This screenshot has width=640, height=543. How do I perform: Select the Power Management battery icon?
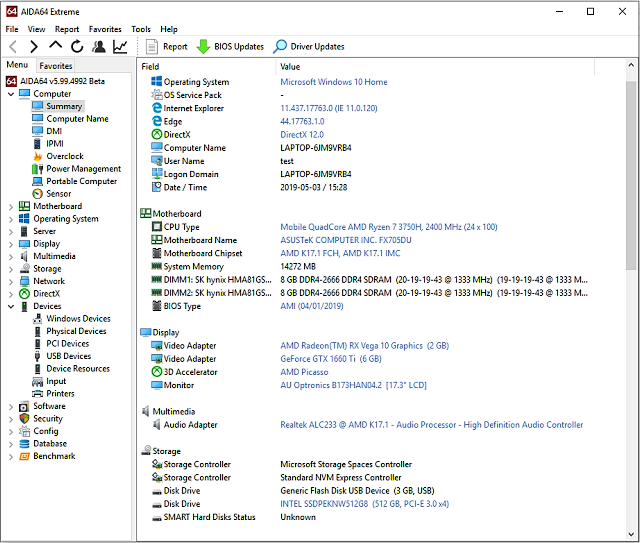38,169
